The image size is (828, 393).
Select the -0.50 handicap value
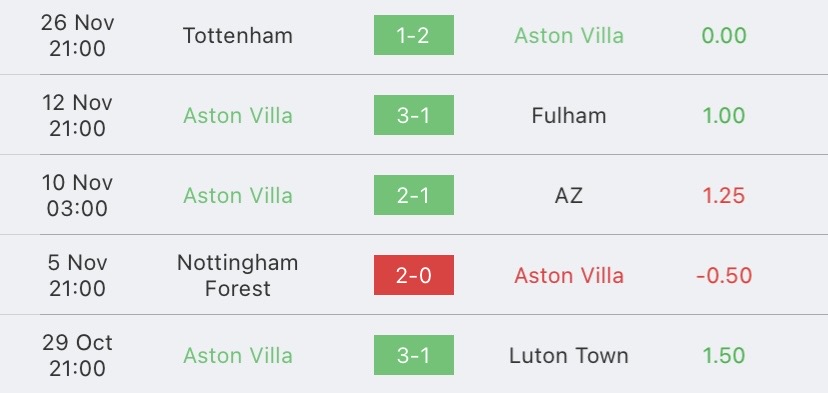click(x=724, y=275)
